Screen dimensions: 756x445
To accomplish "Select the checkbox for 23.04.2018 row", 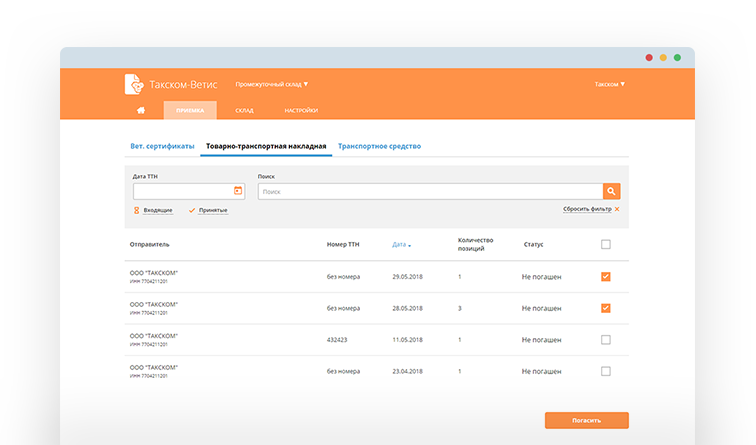I will pos(605,371).
